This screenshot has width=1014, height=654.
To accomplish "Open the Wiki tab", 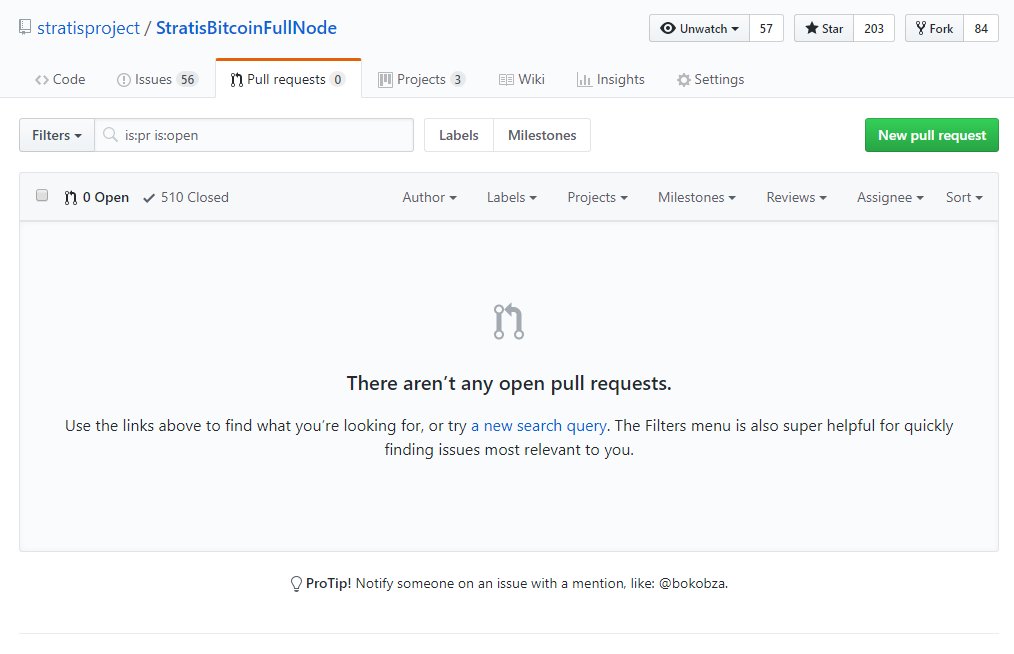I will coord(522,80).
